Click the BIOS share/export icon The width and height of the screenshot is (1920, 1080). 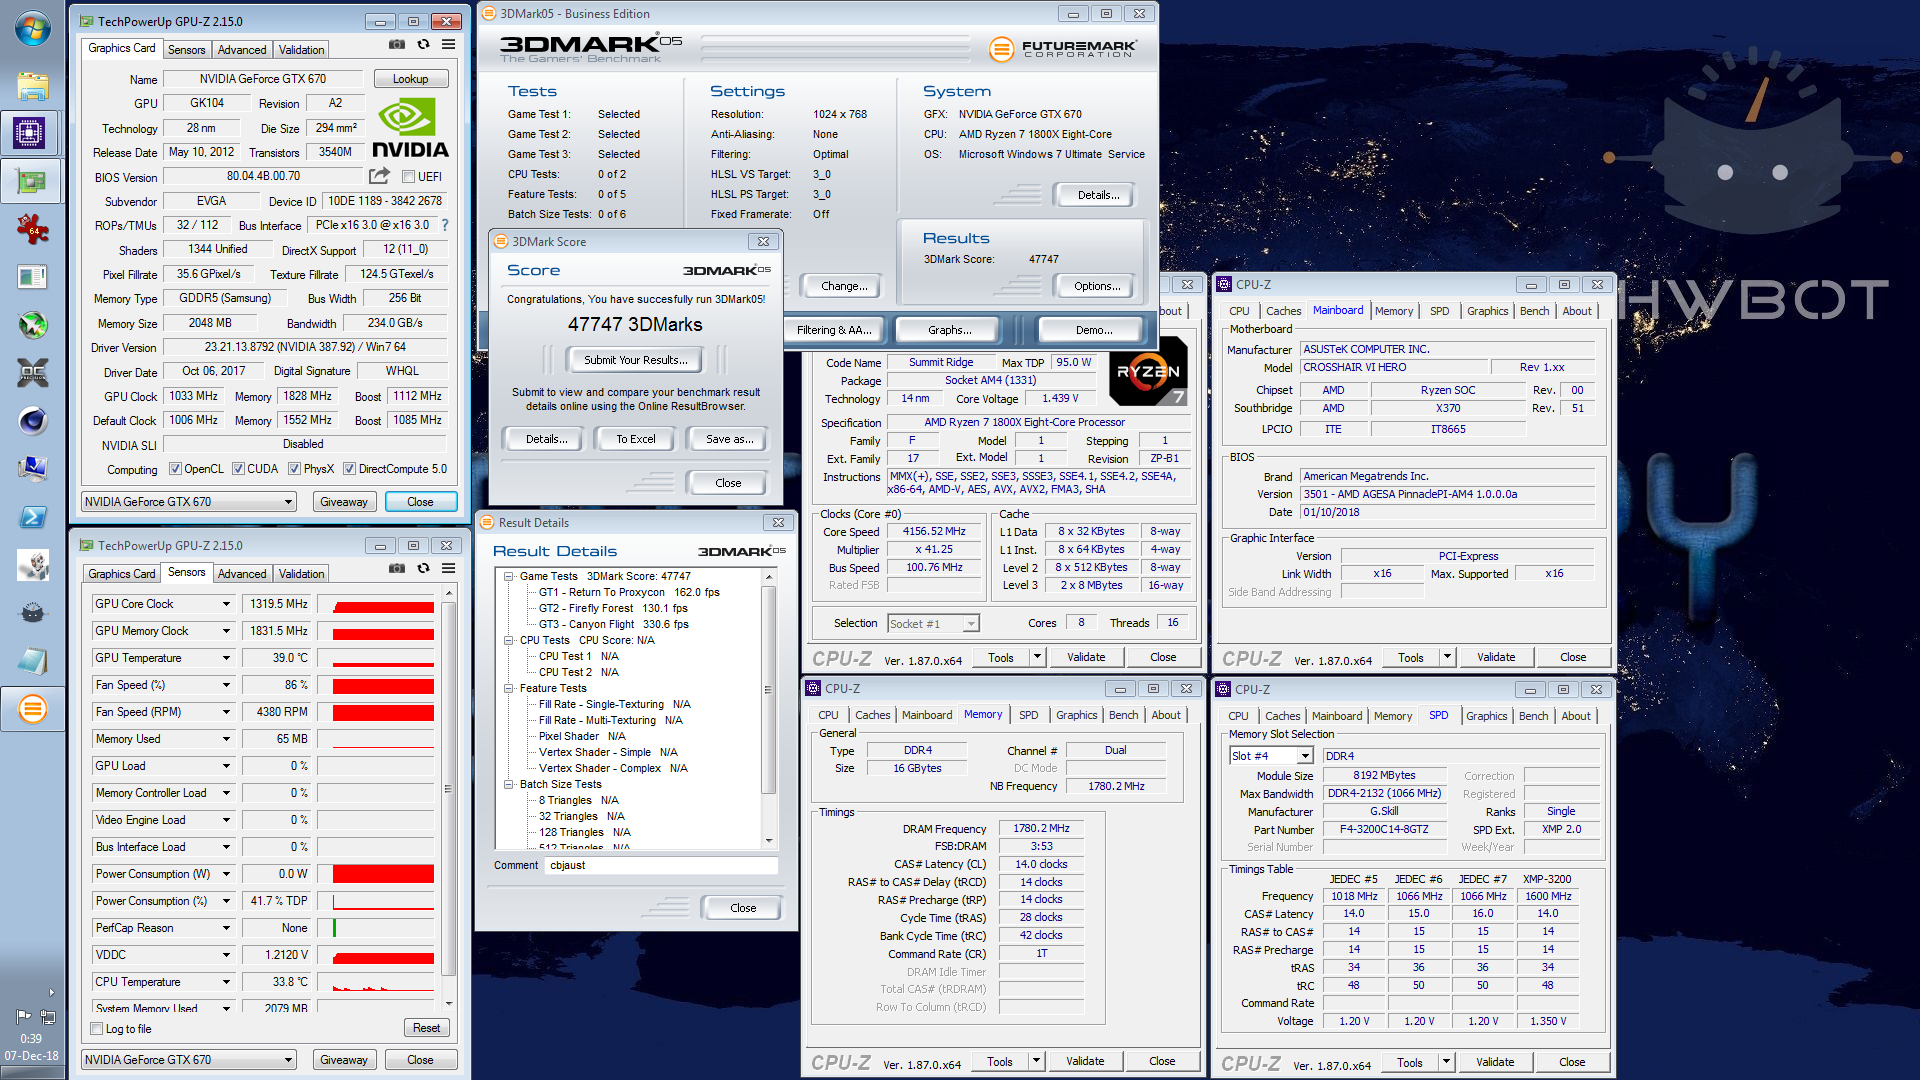(379, 176)
